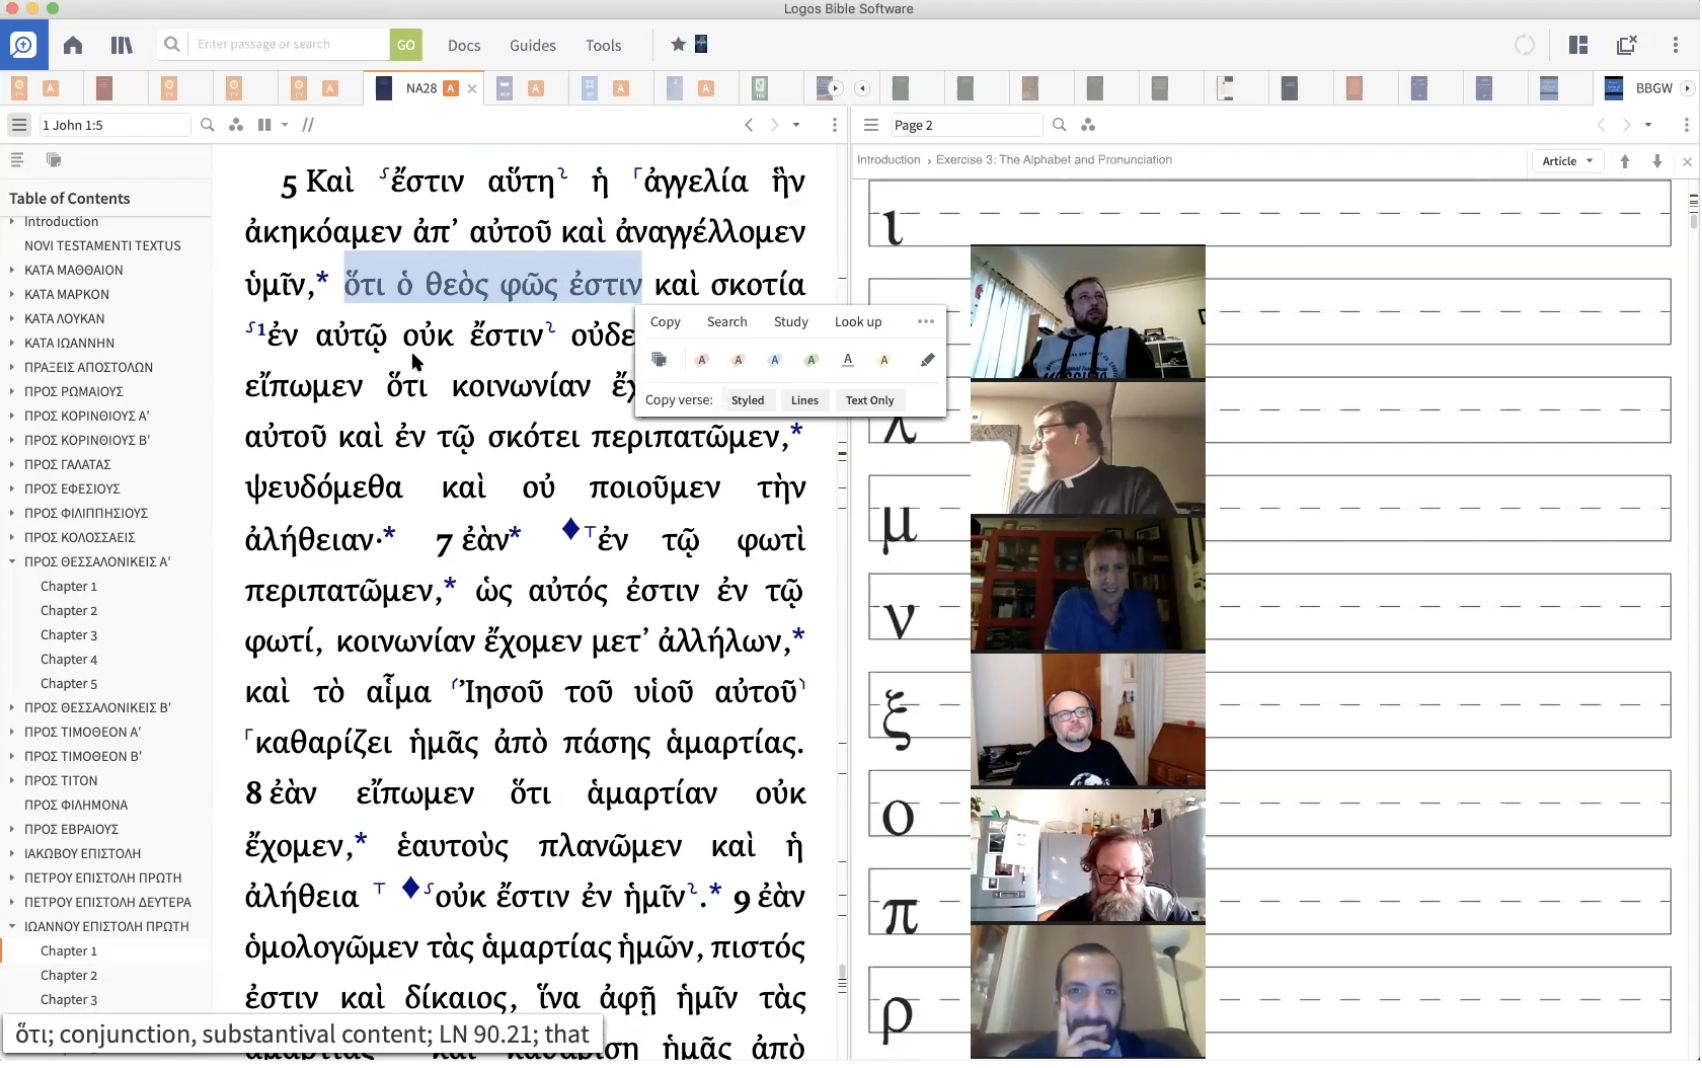Select NOVI TESTAMENTI TEXTUS entry
The width and height of the screenshot is (1702, 1068).
click(102, 246)
